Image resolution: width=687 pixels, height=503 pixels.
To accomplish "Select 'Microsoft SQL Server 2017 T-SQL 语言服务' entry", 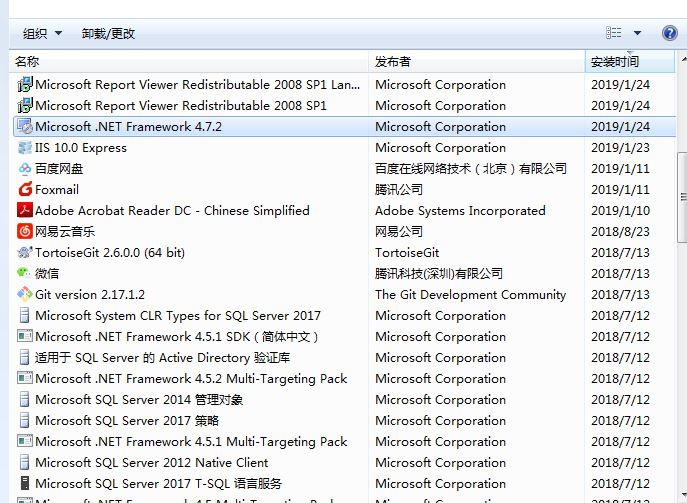I will pos(159,483).
